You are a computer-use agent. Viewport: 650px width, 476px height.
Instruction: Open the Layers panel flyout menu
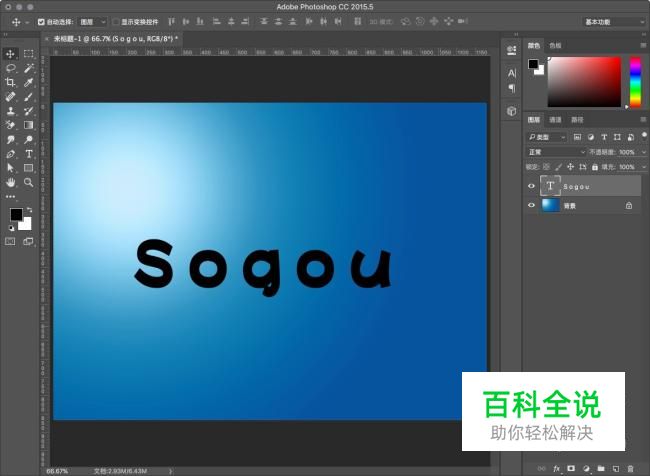click(643, 120)
